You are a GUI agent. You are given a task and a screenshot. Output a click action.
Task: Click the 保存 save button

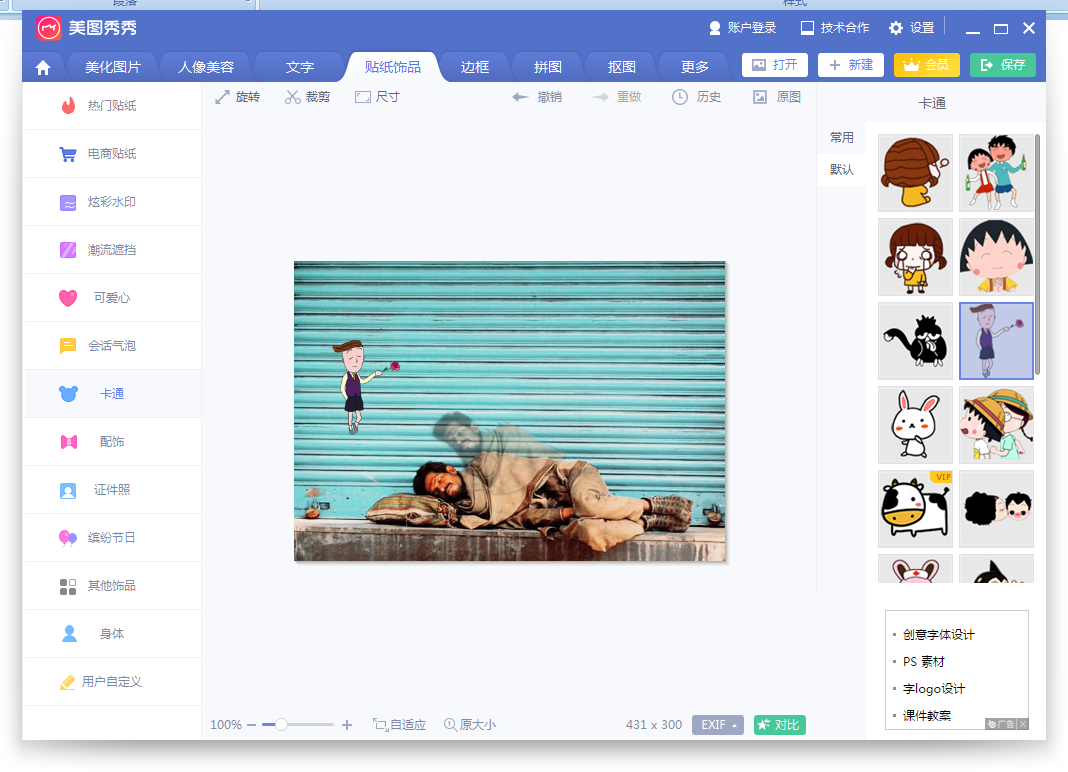[1003, 65]
